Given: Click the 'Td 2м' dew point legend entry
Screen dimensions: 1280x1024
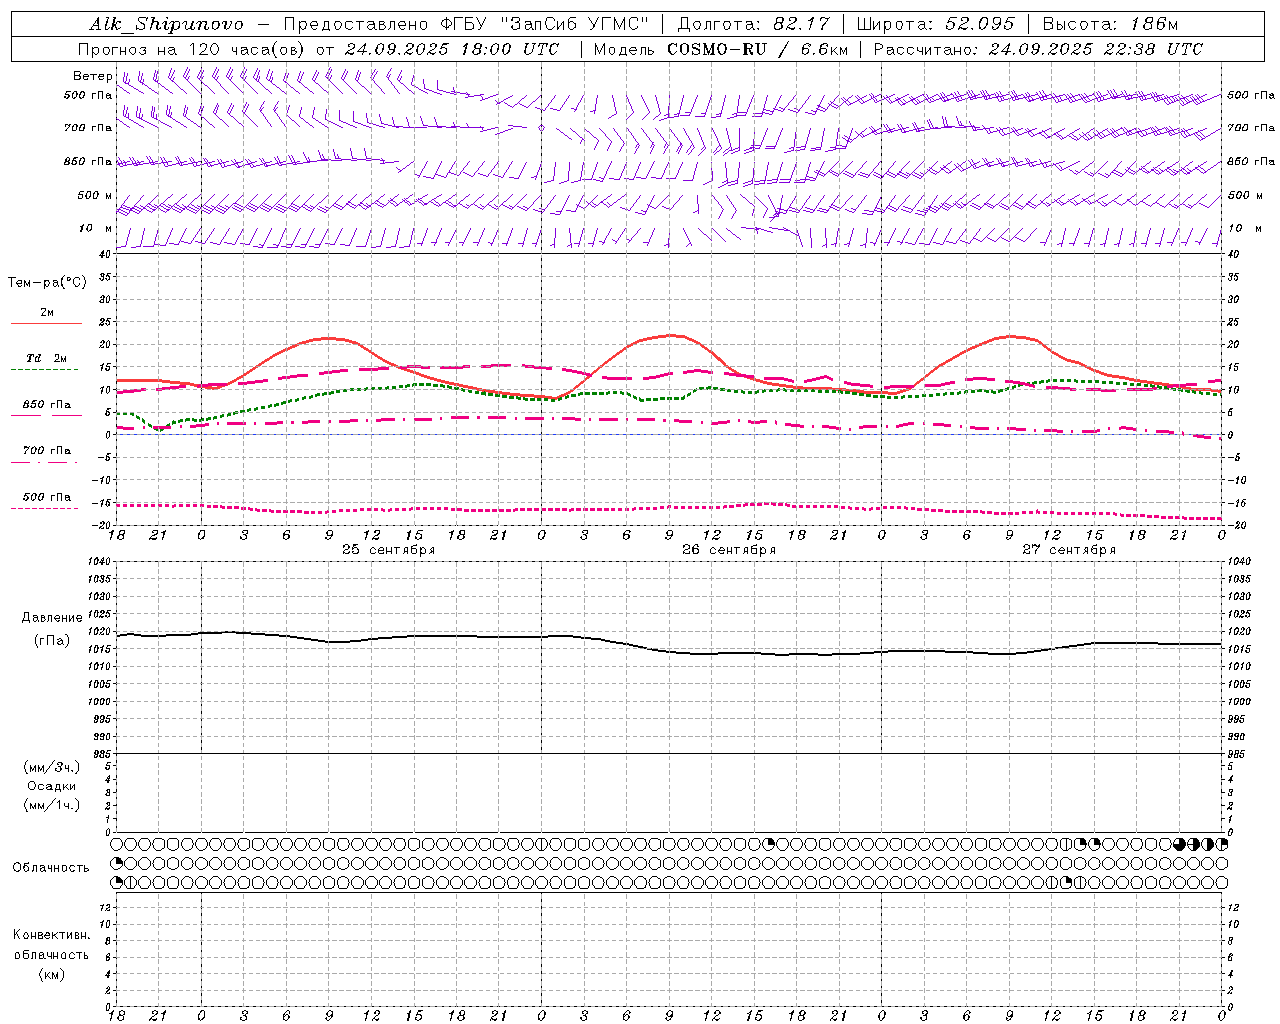Looking at the screenshot, I should coord(46,358).
